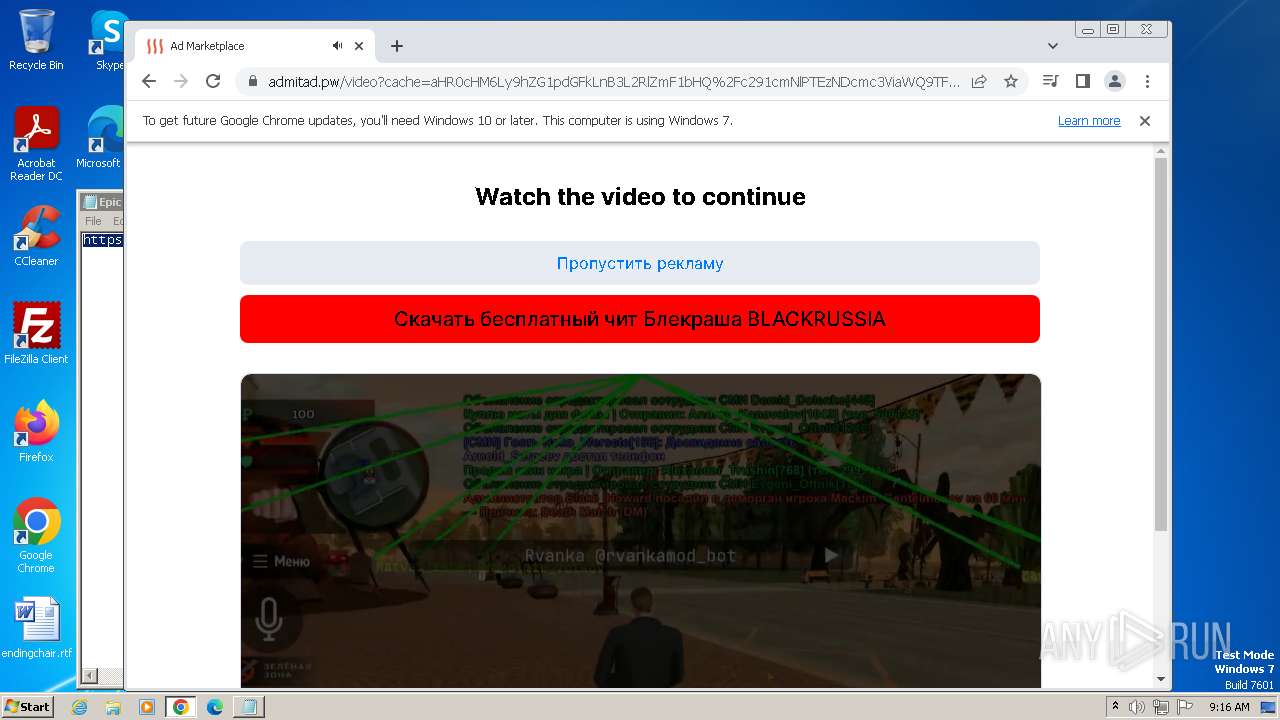Dismiss the Chrome update infobar

[x=1145, y=121]
